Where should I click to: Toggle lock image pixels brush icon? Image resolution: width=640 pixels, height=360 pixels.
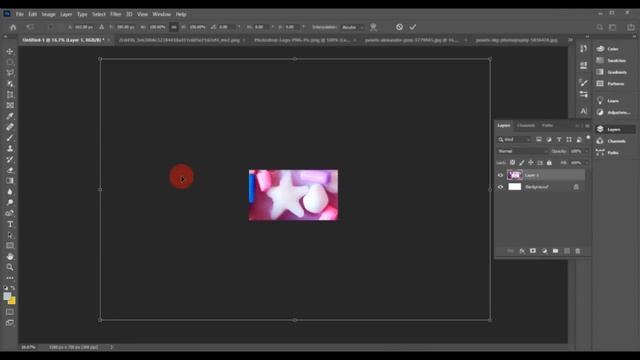pyautogui.click(x=522, y=163)
